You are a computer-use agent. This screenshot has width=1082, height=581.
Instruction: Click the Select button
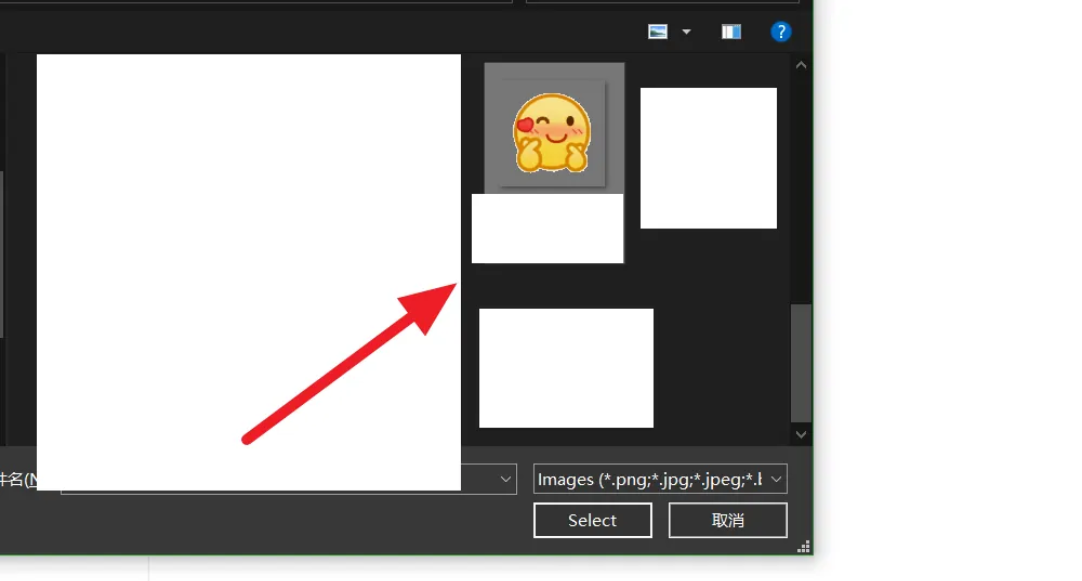[x=592, y=520]
